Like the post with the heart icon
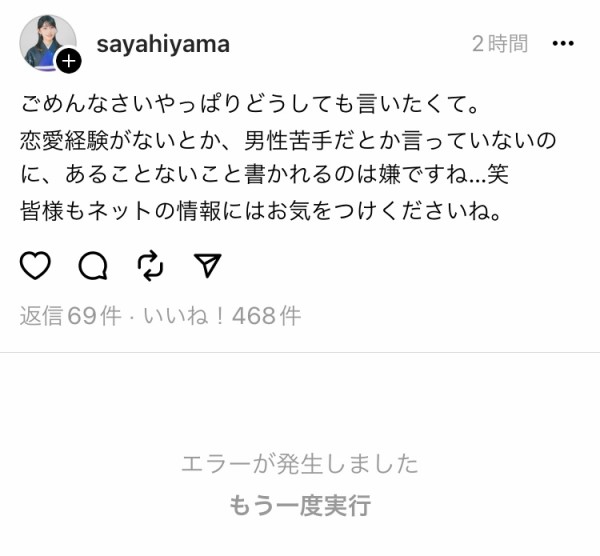 (35, 265)
